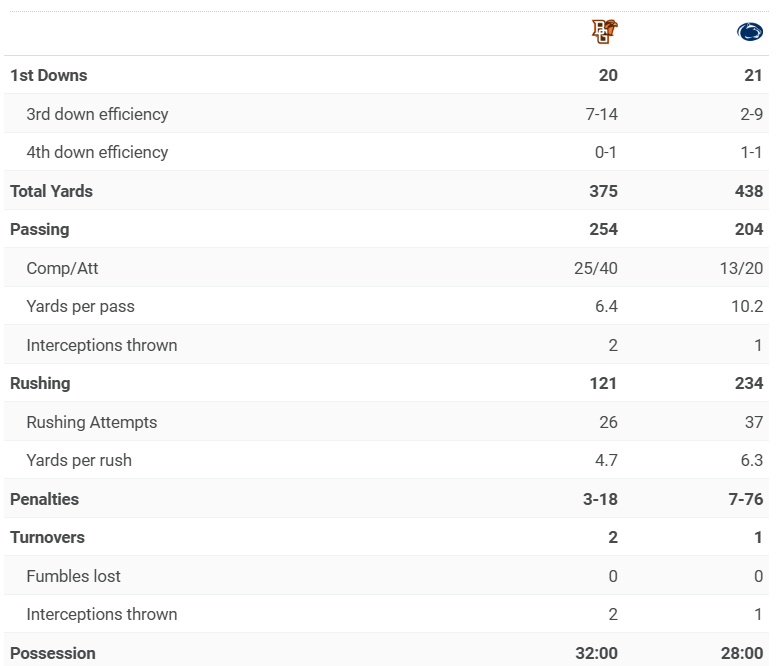Viewport: 782px width, 666px height.
Task: Select the Possession row label
Action: tap(53, 654)
